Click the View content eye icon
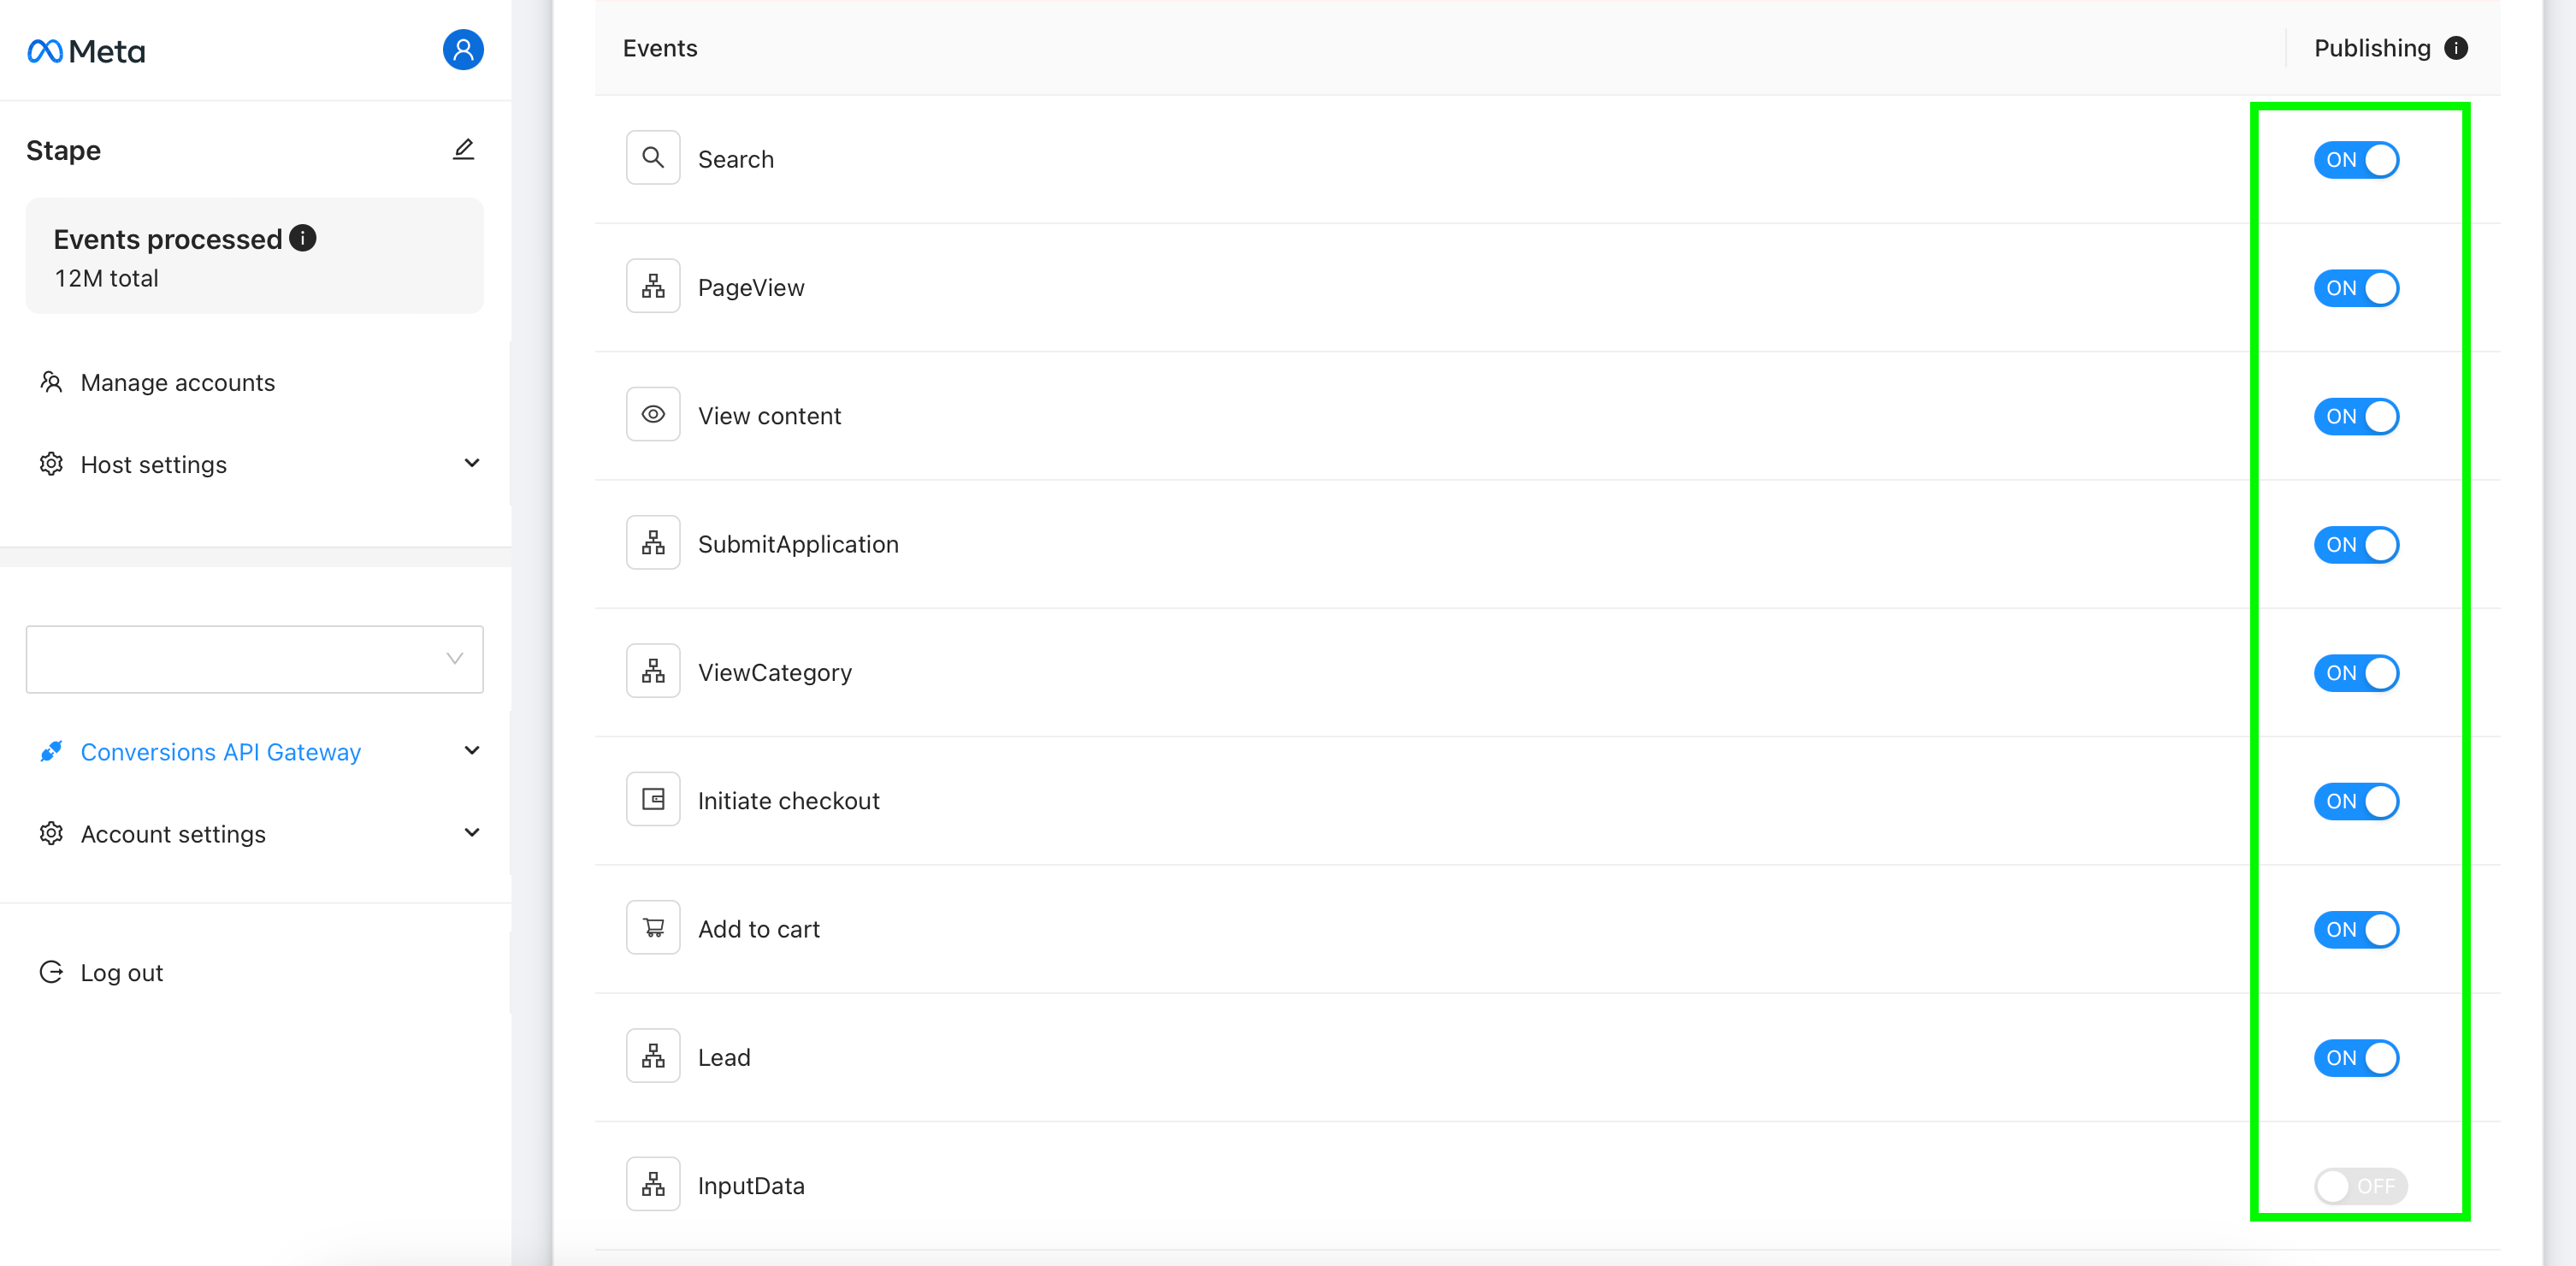This screenshot has height=1266, width=2576. (653, 415)
